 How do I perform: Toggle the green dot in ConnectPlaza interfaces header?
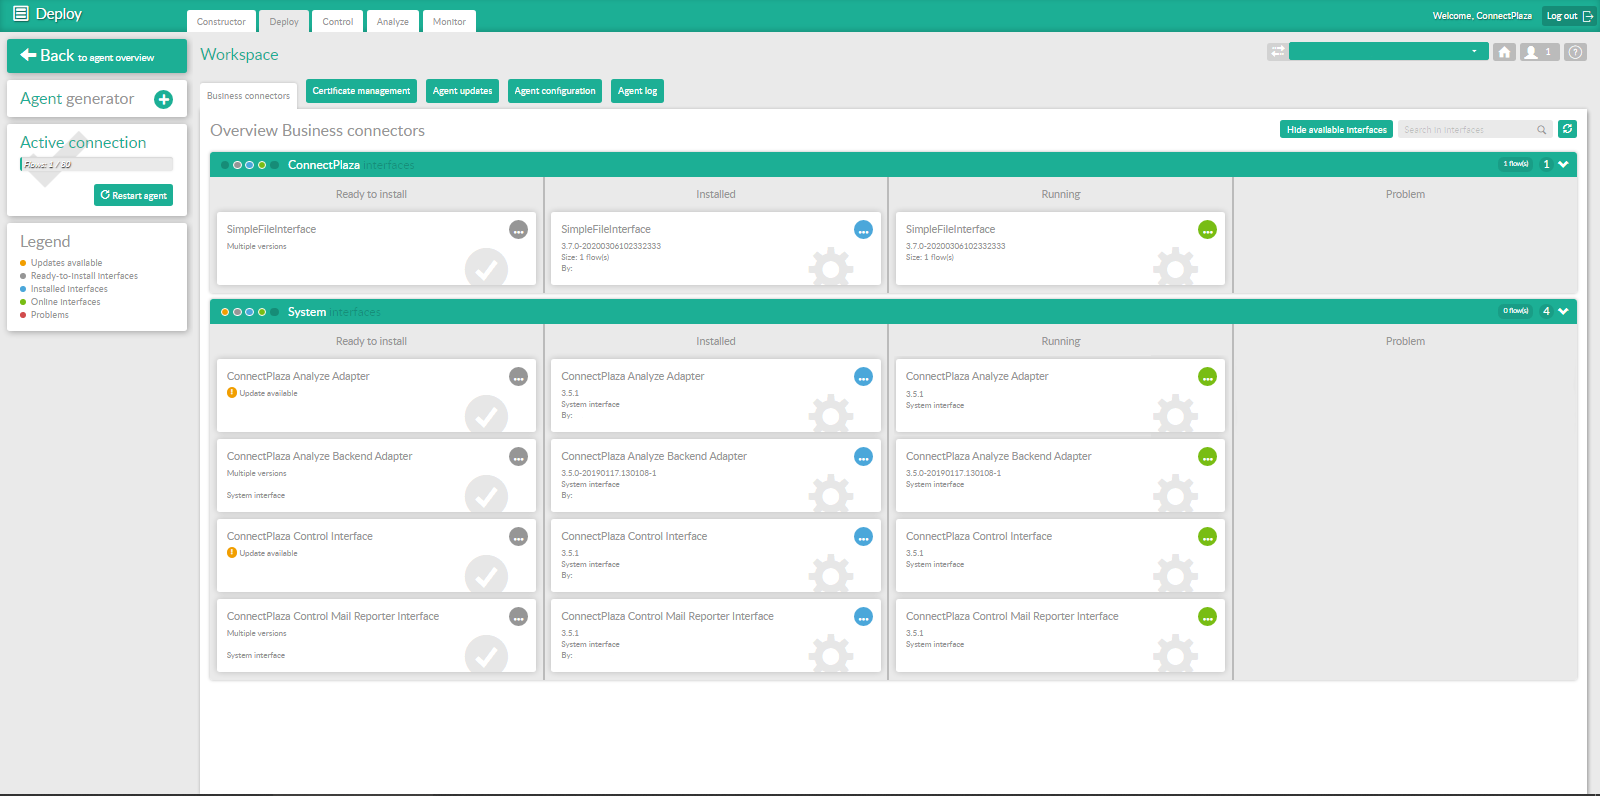click(262, 165)
